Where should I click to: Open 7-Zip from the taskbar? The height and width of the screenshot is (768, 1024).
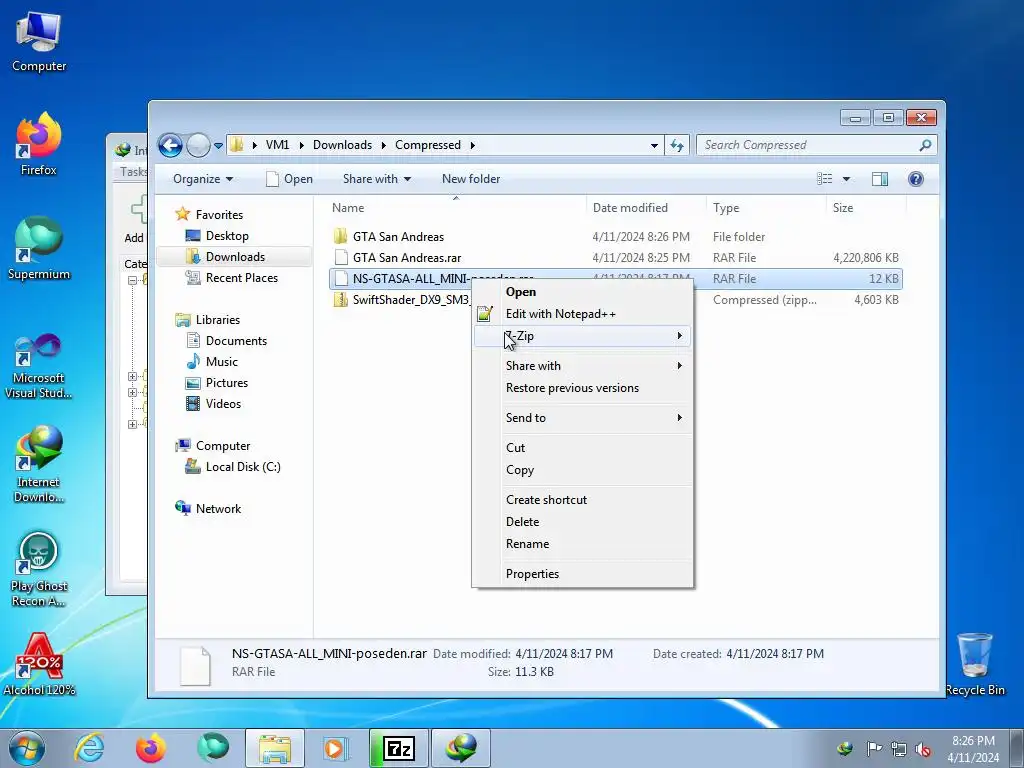click(x=398, y=748)
